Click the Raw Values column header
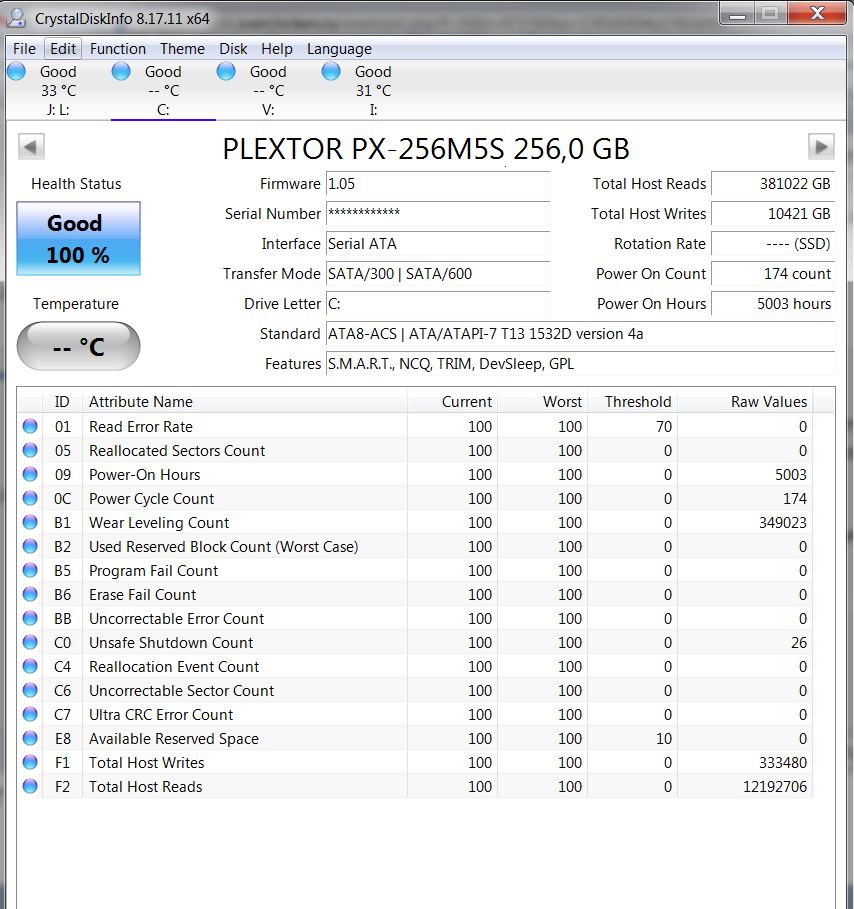Viewport: 854px width, 909px height. pos(745,401)
